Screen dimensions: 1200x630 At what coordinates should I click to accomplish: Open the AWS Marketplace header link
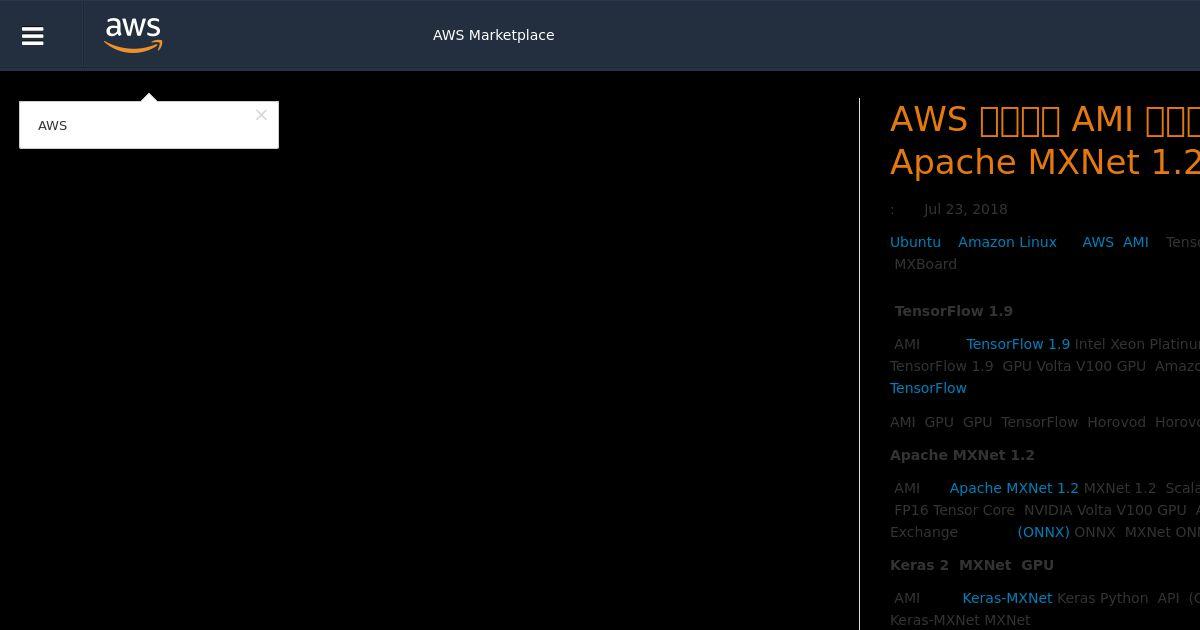click(x=493, y=35)
